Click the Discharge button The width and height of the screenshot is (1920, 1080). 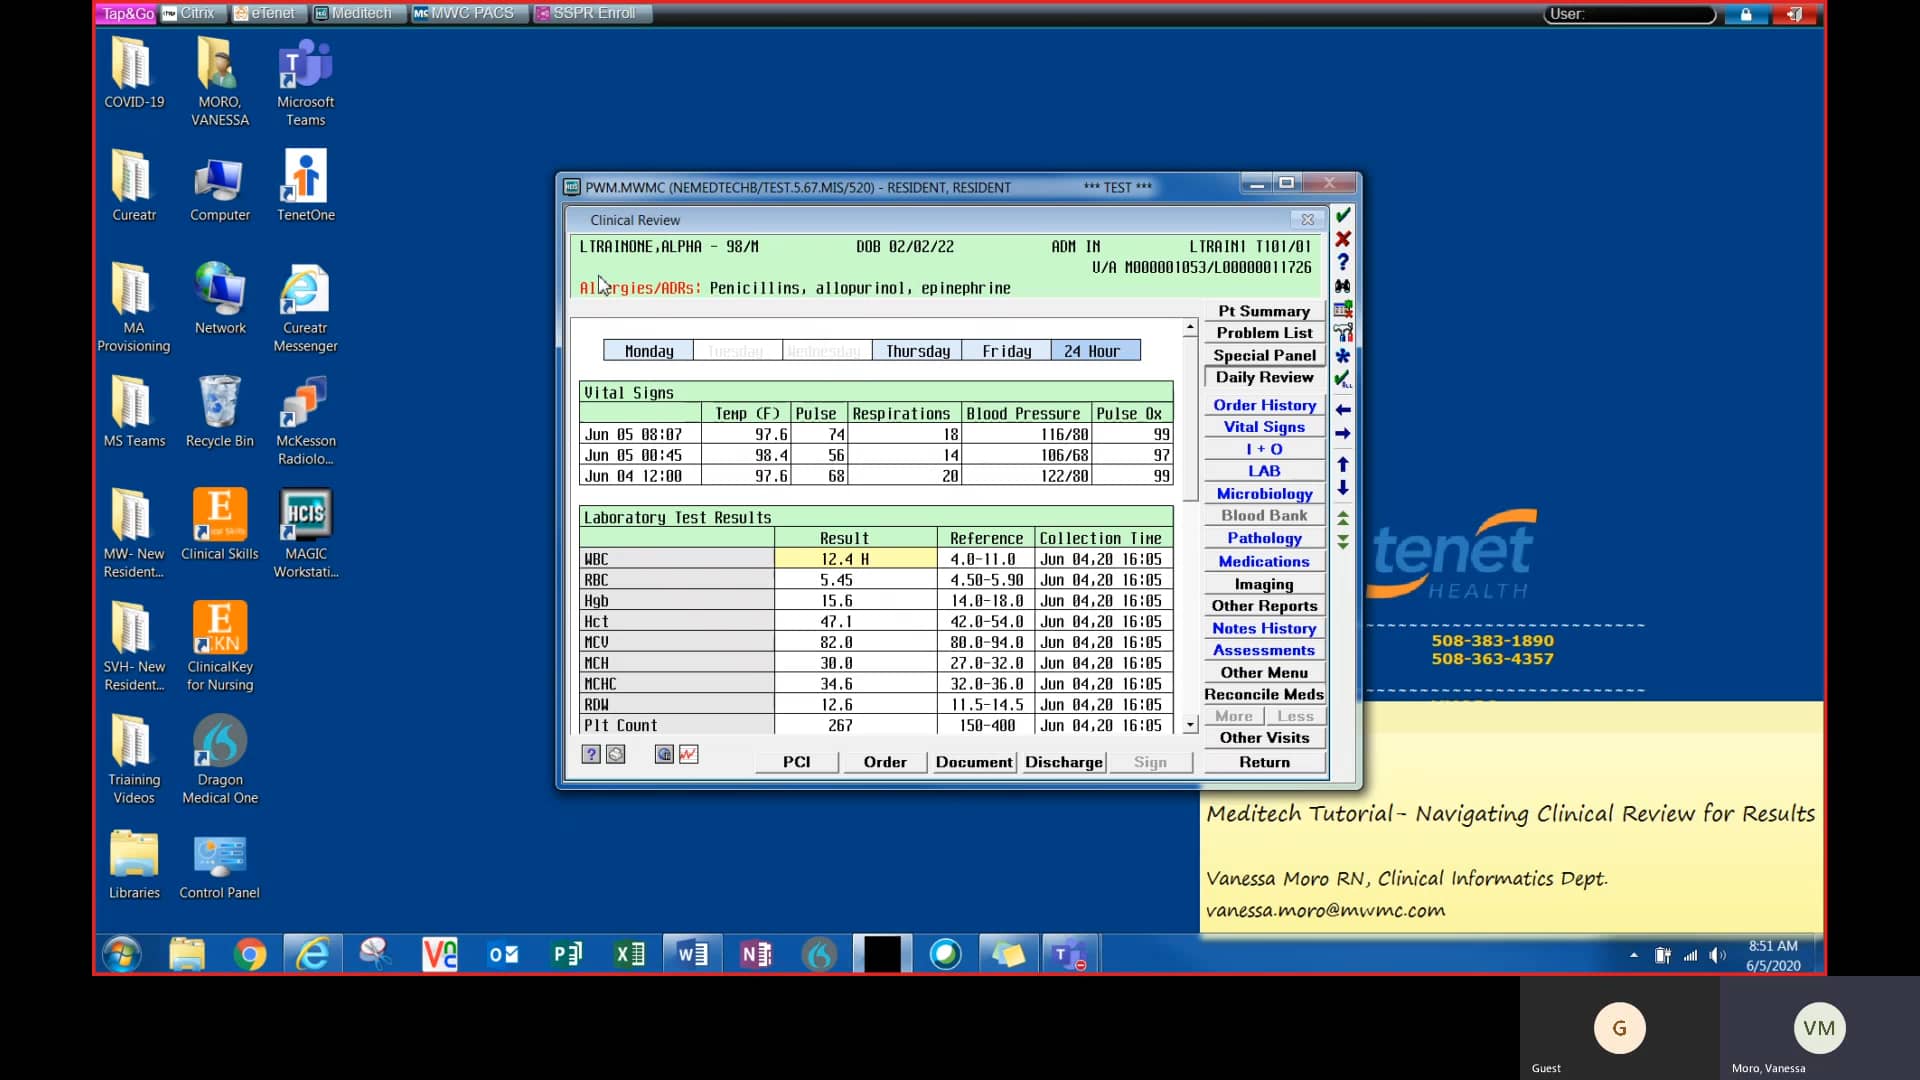point(1063,762)
